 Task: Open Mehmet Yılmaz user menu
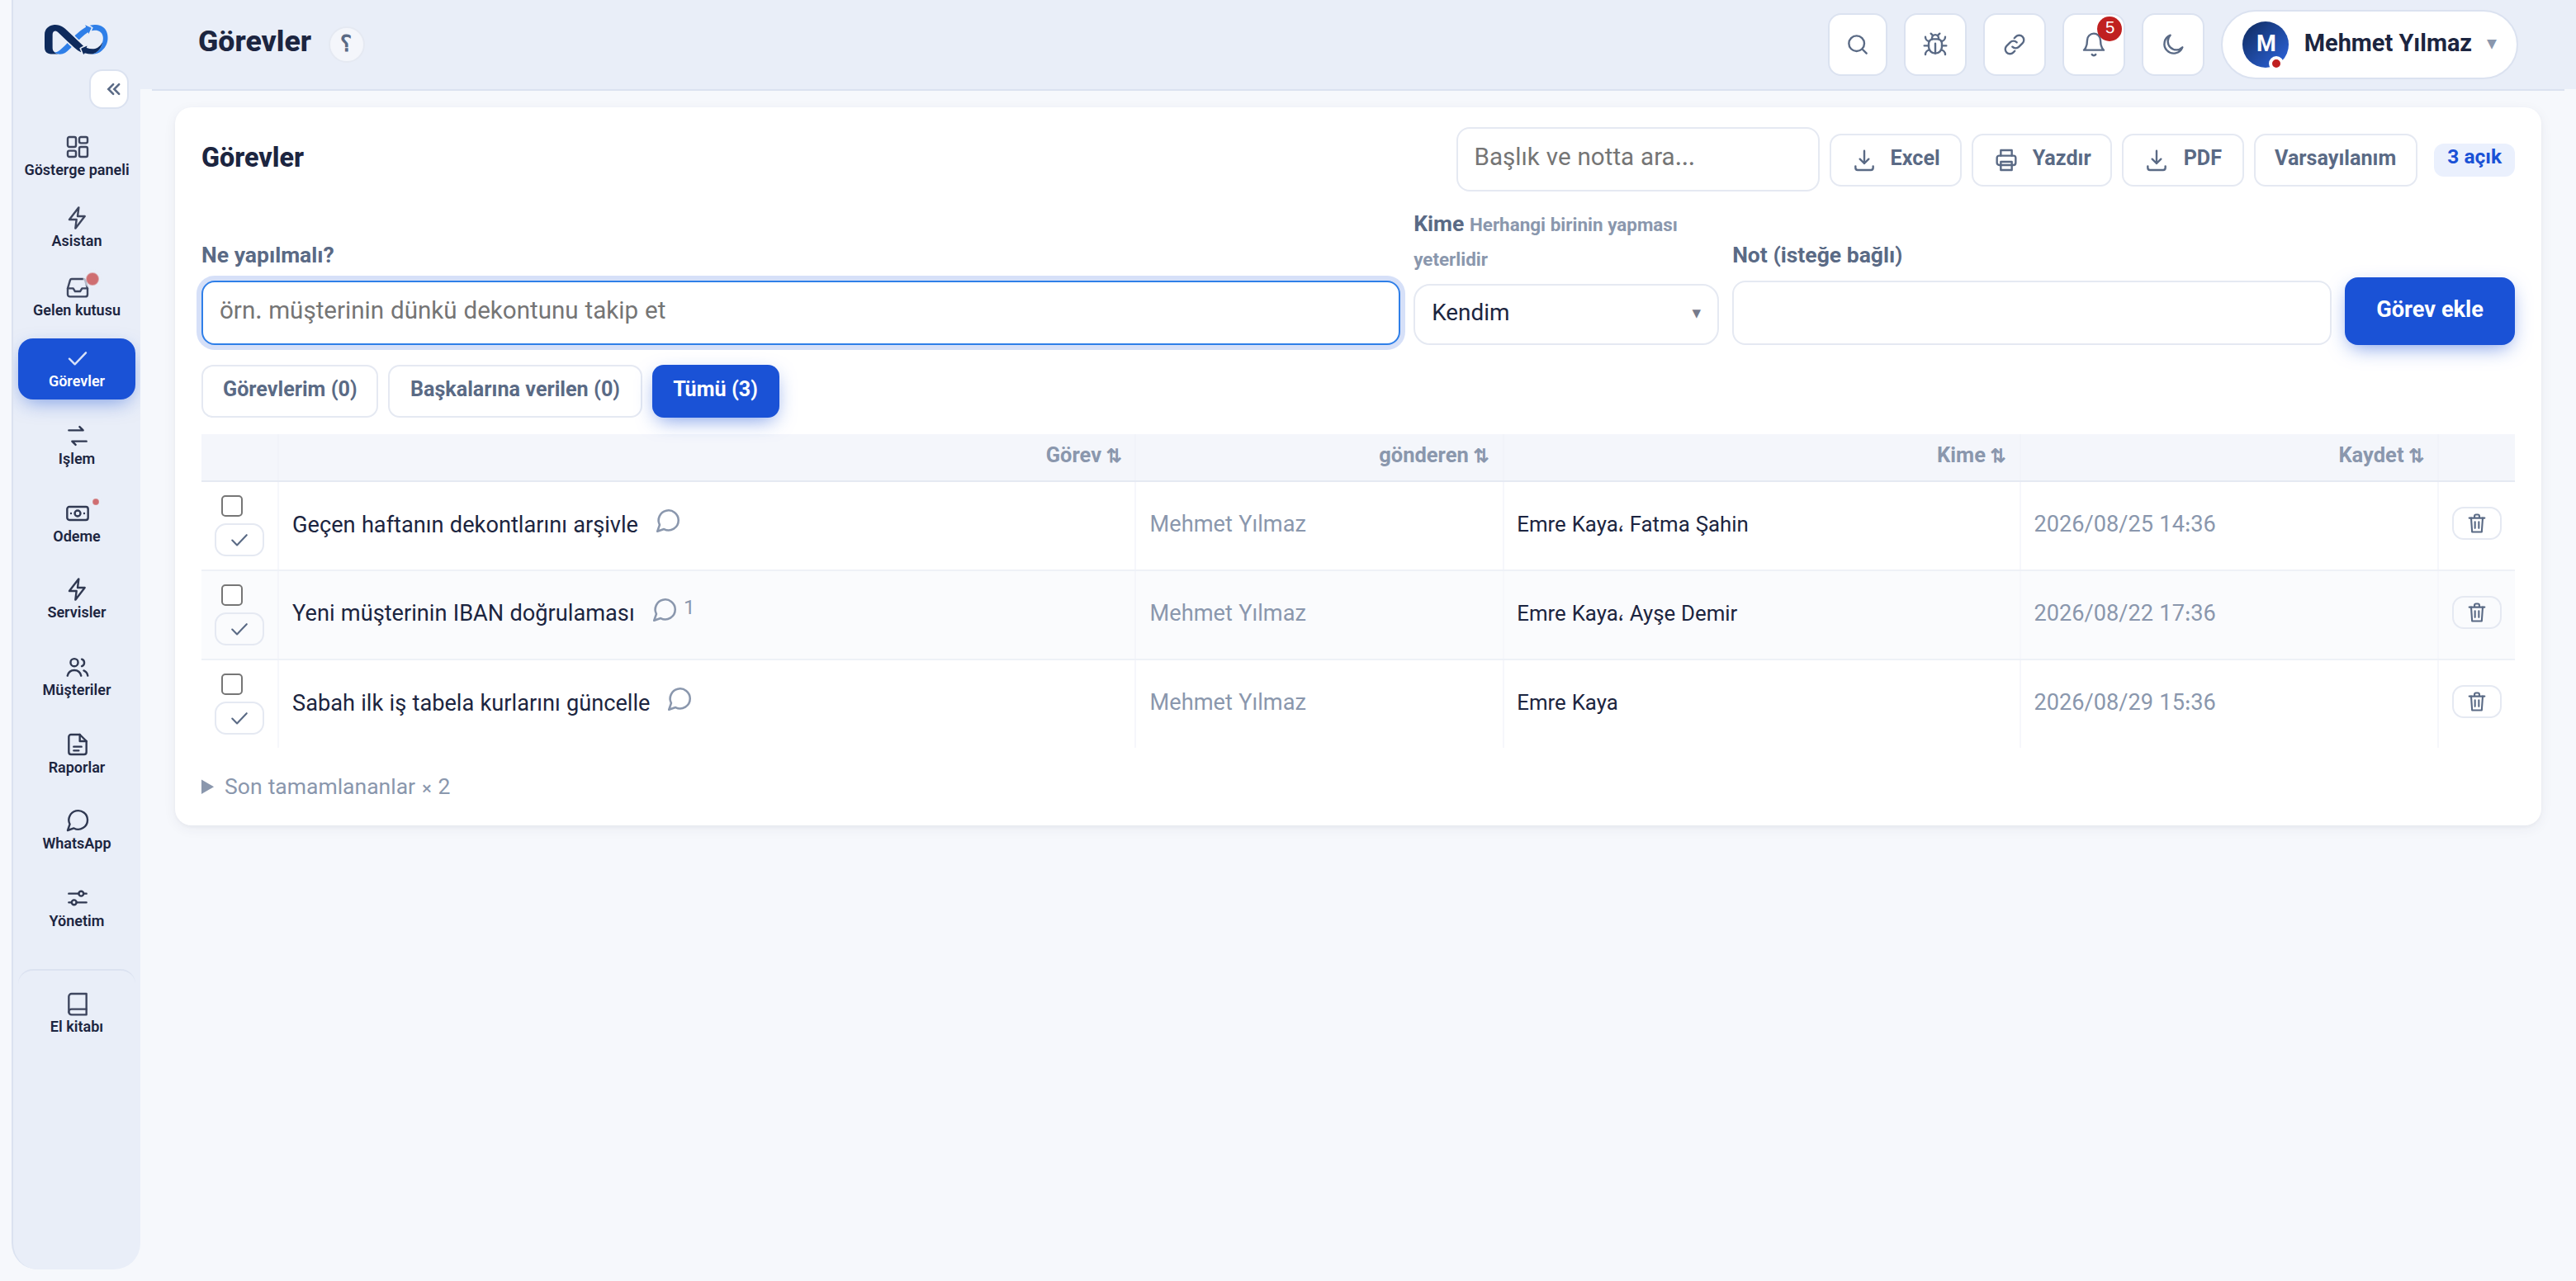coord(2369,44)
